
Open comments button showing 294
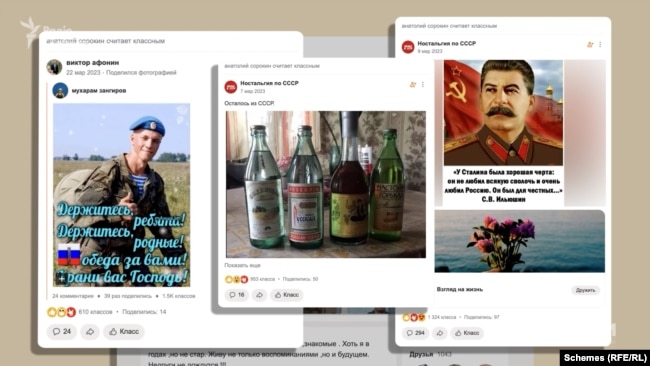point(415,333)
